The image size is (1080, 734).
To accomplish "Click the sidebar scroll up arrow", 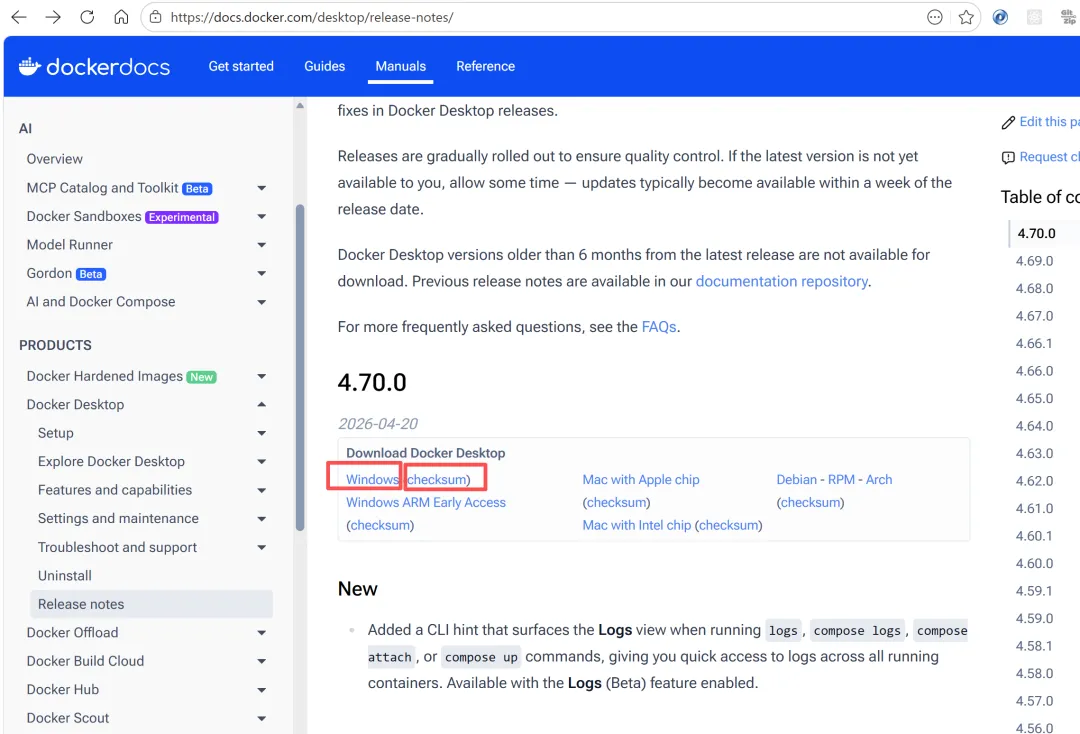I will (300, 105).
